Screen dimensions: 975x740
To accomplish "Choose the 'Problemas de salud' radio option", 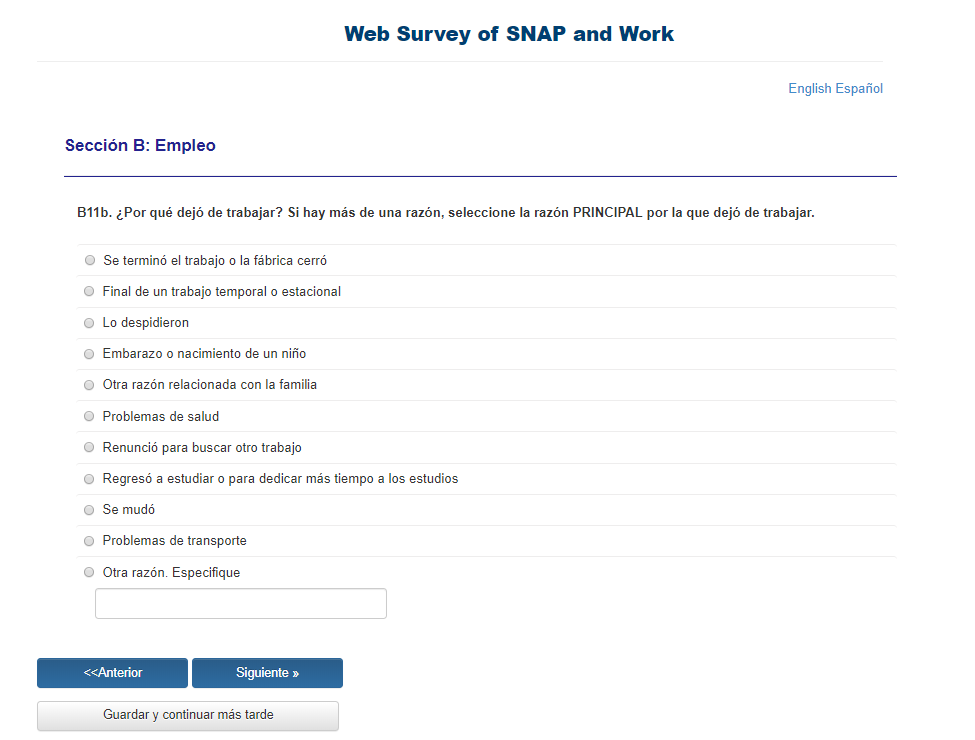I will click(89, 416).
